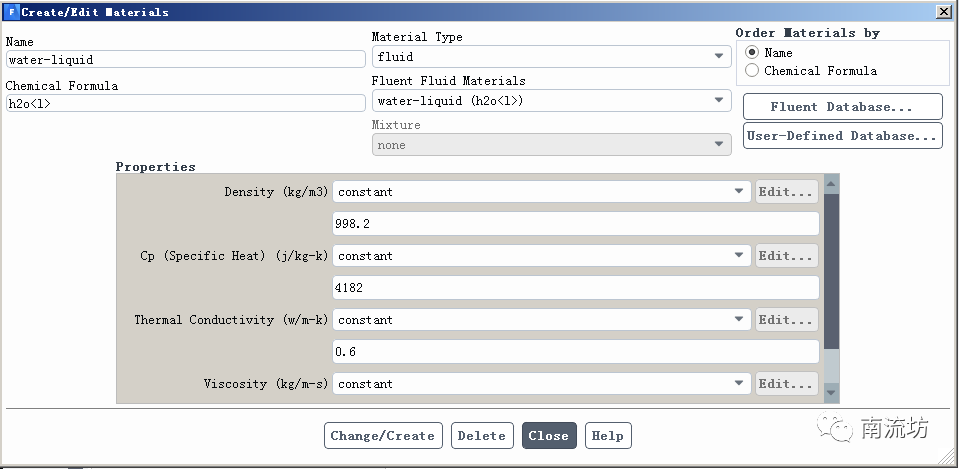Click the Chemical Formula text field
Image resolution: width=959 pixels, height=469 pixels.
(x=185, y=103)
